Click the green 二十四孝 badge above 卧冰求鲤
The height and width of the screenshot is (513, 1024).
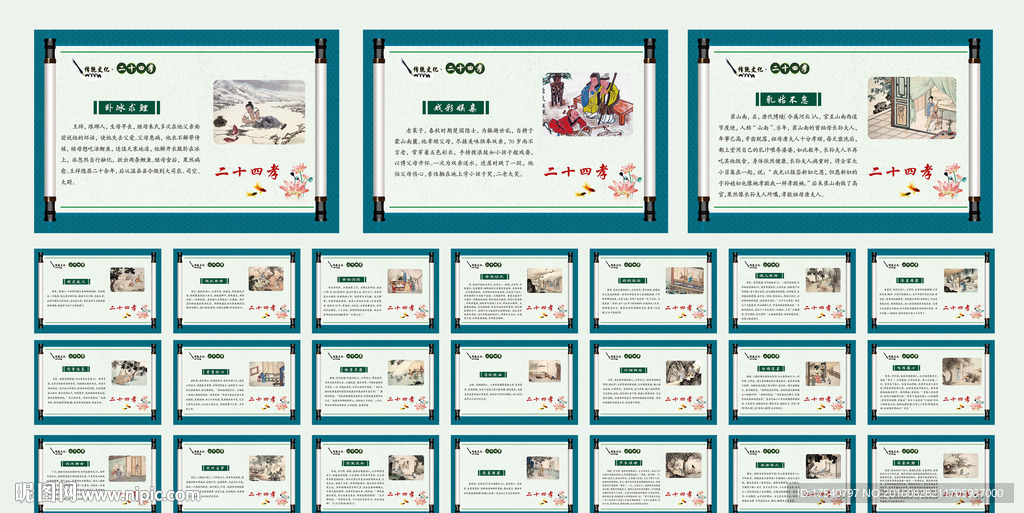pos(137,69)
